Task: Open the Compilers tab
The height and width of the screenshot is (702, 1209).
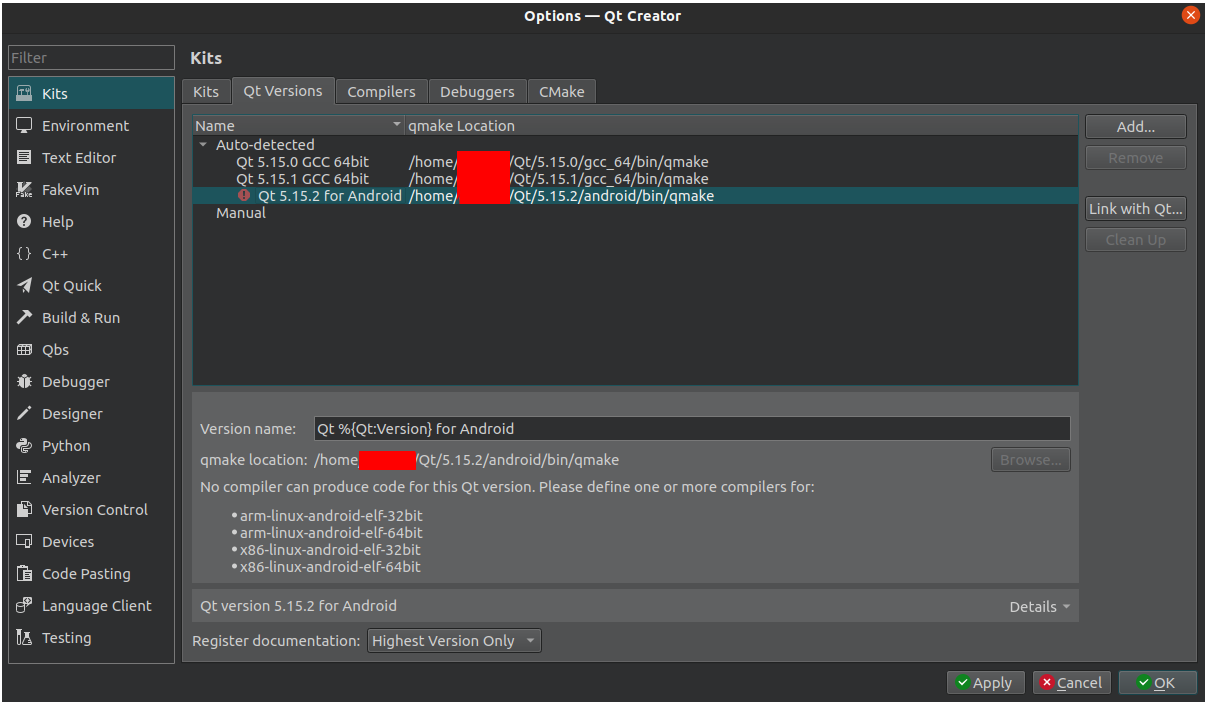Action: click(381, 91)
